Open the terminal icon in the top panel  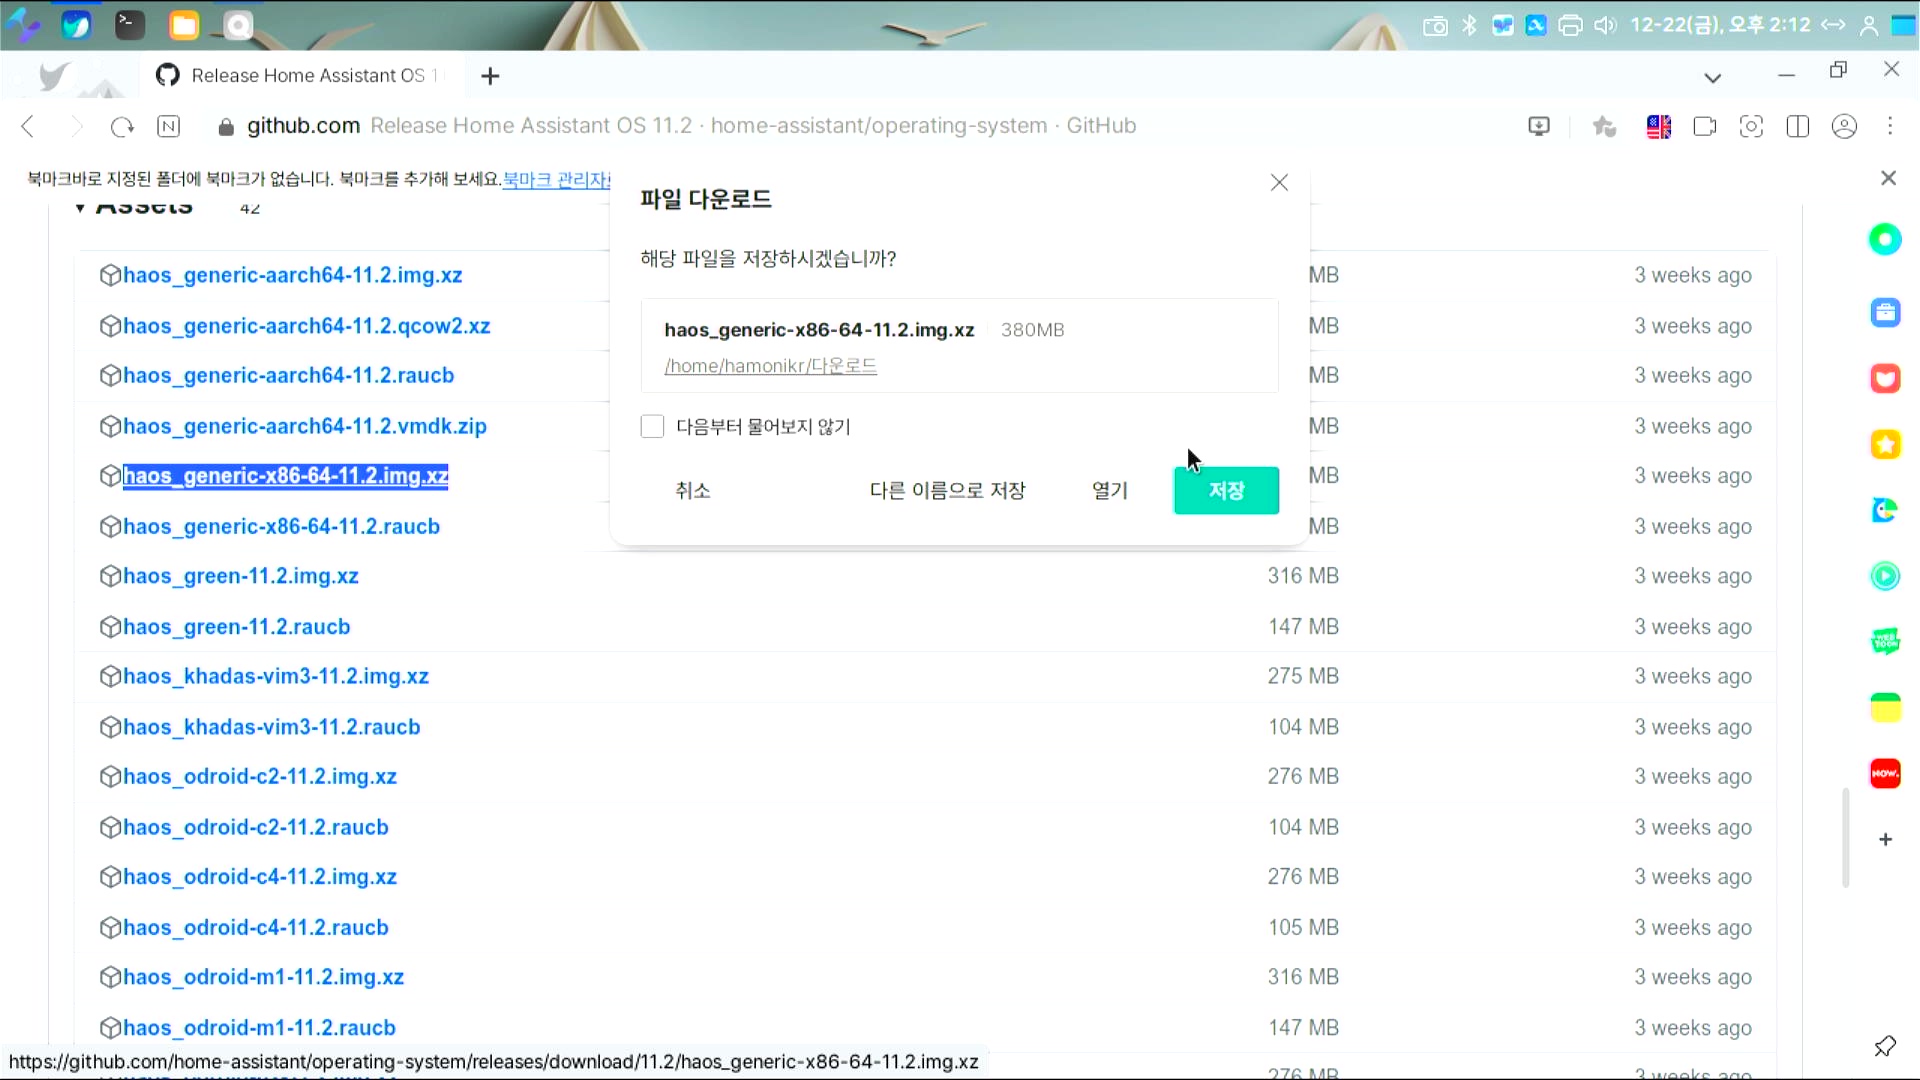tap(130, 25)
